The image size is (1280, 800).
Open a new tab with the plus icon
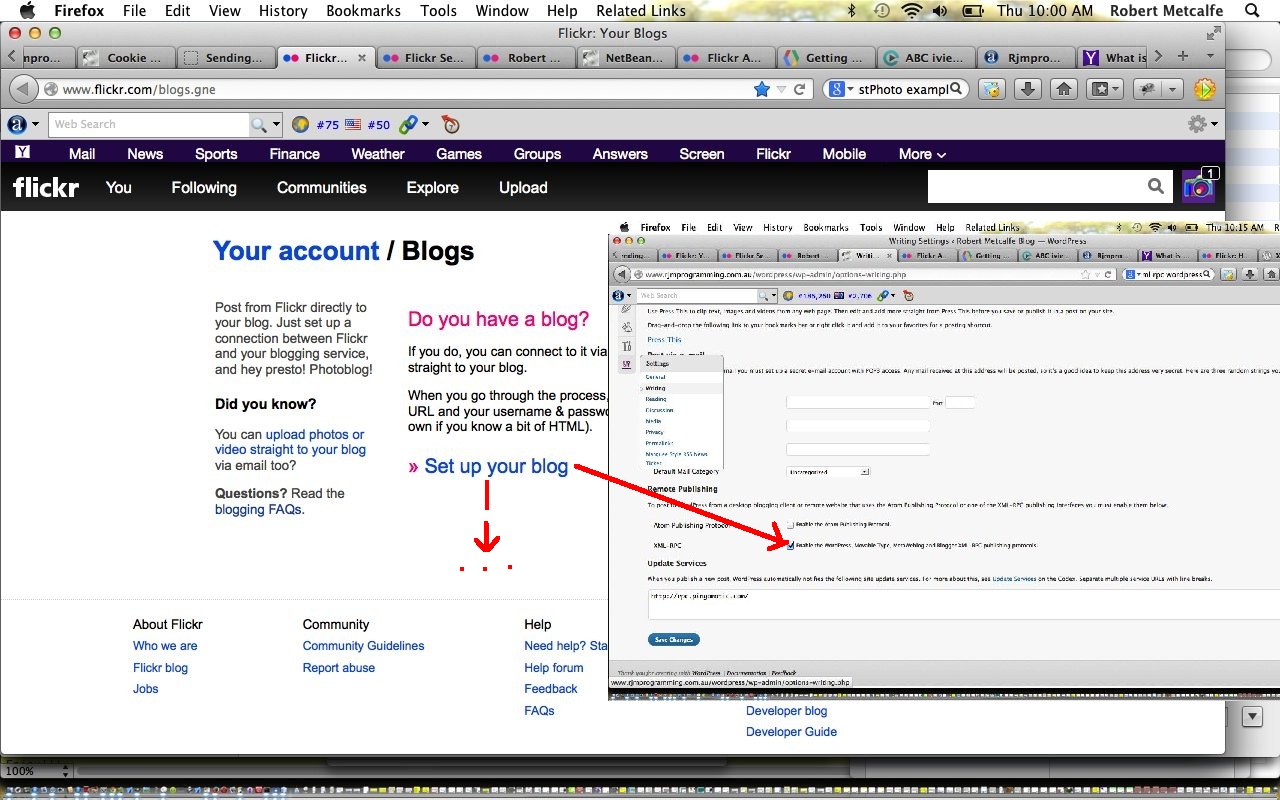(1183, 57)
